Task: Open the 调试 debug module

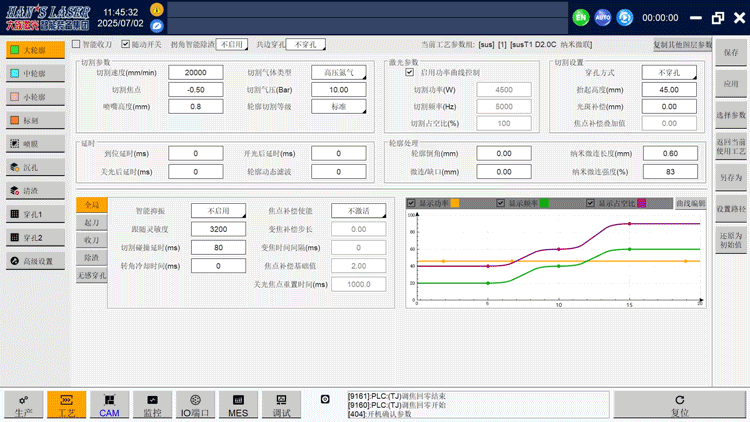Action: (281, 404)
